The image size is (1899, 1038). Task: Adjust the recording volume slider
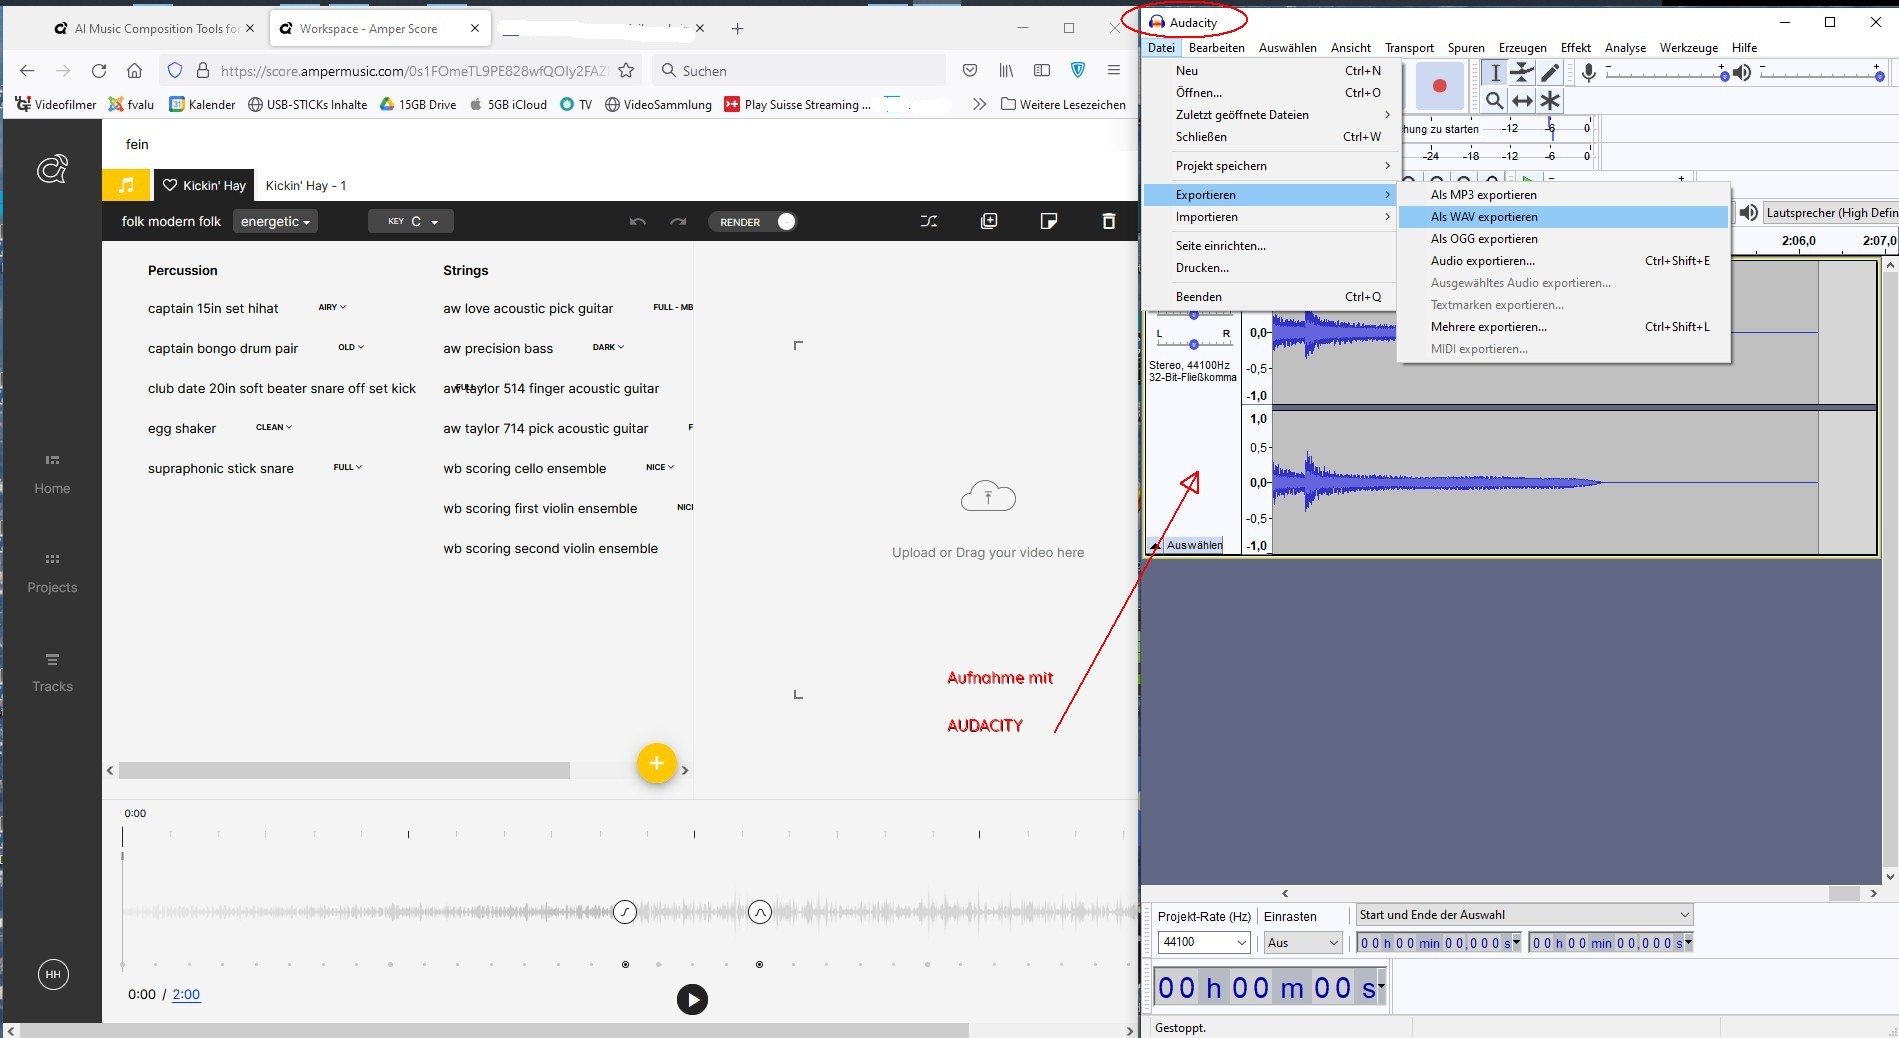tap(1668, 73)
